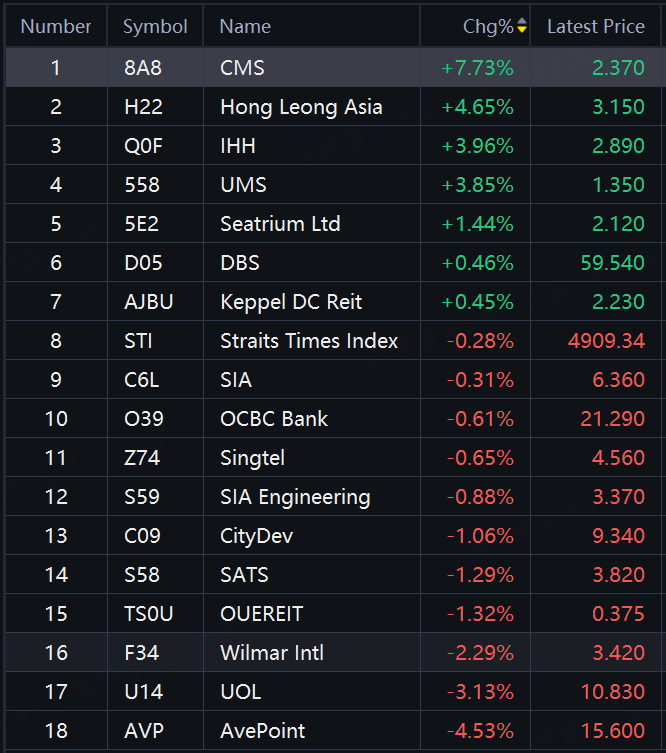
Task: Click the -1.06% change value
Action: click(481, 536)
